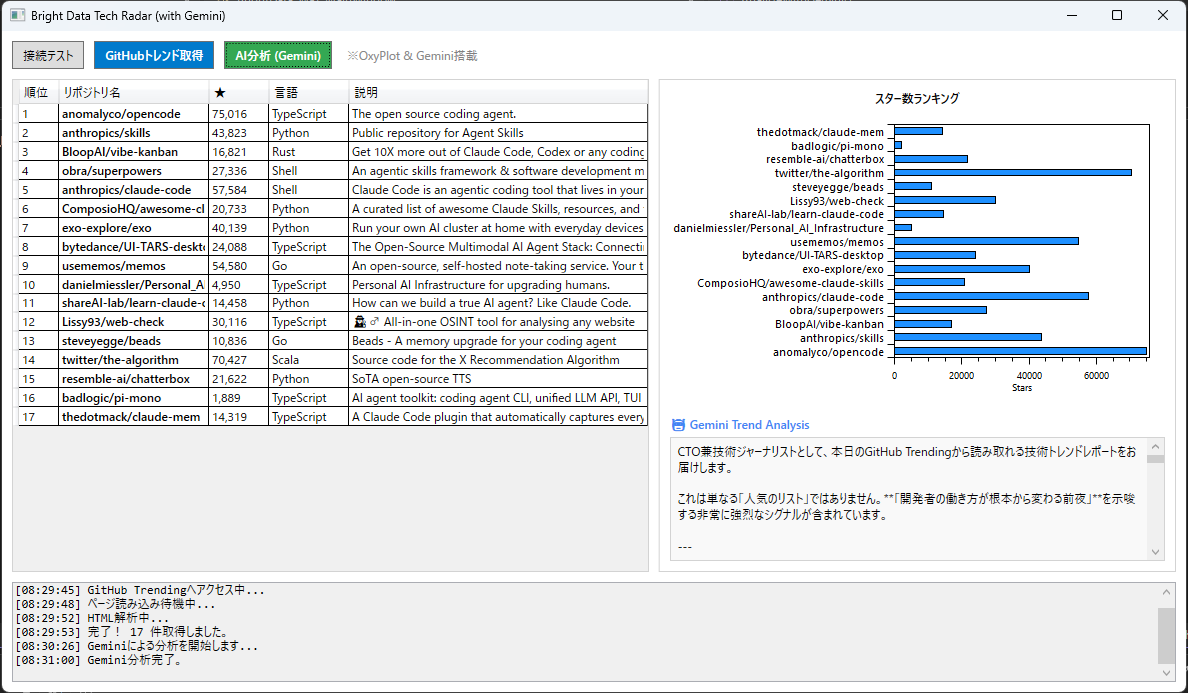
Task: Click the Scala language cell
Action: coord(308,360)
